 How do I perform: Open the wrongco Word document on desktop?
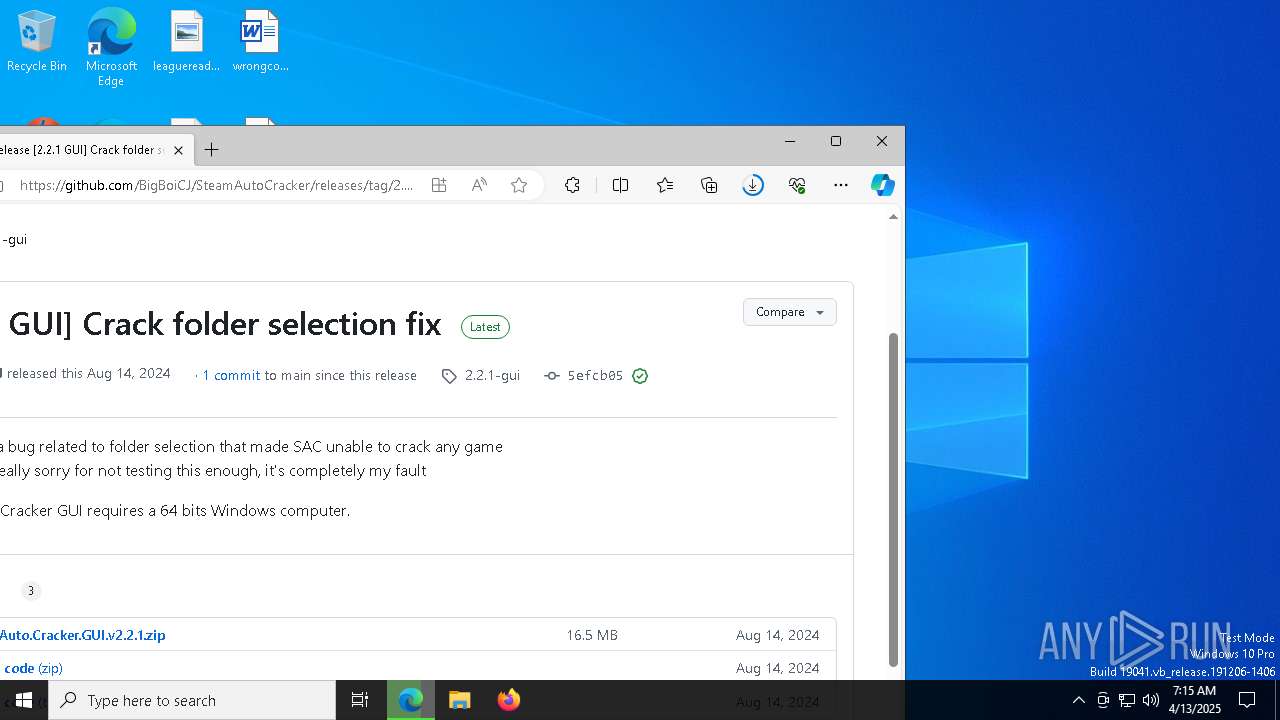coord(260,42)
